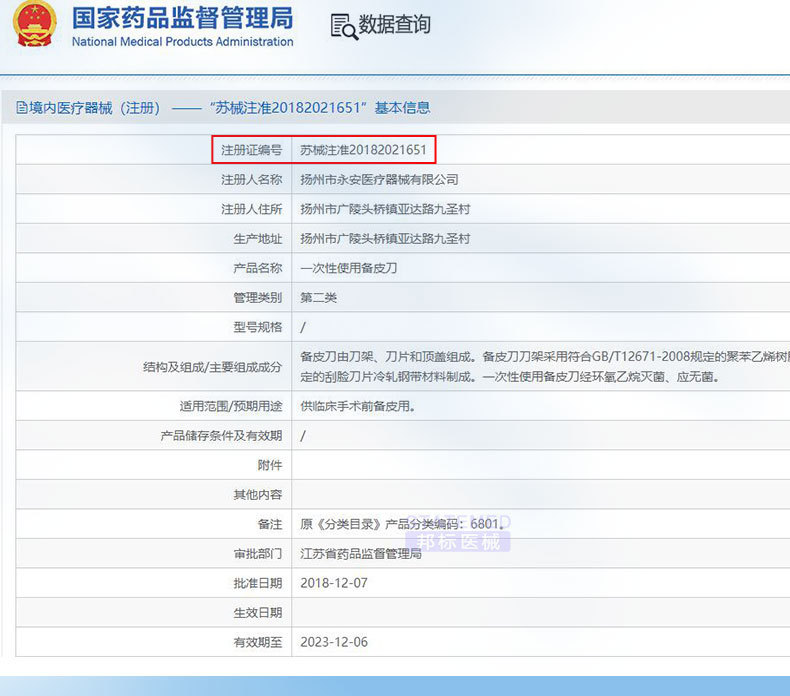
Task: Select 江苏省药品监督管理局 value
Action: [x=361, y=554]
